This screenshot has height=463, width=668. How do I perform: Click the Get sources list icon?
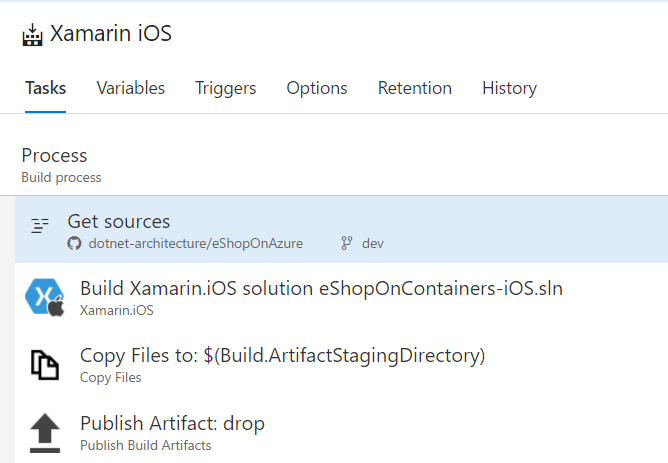(40, 225)
